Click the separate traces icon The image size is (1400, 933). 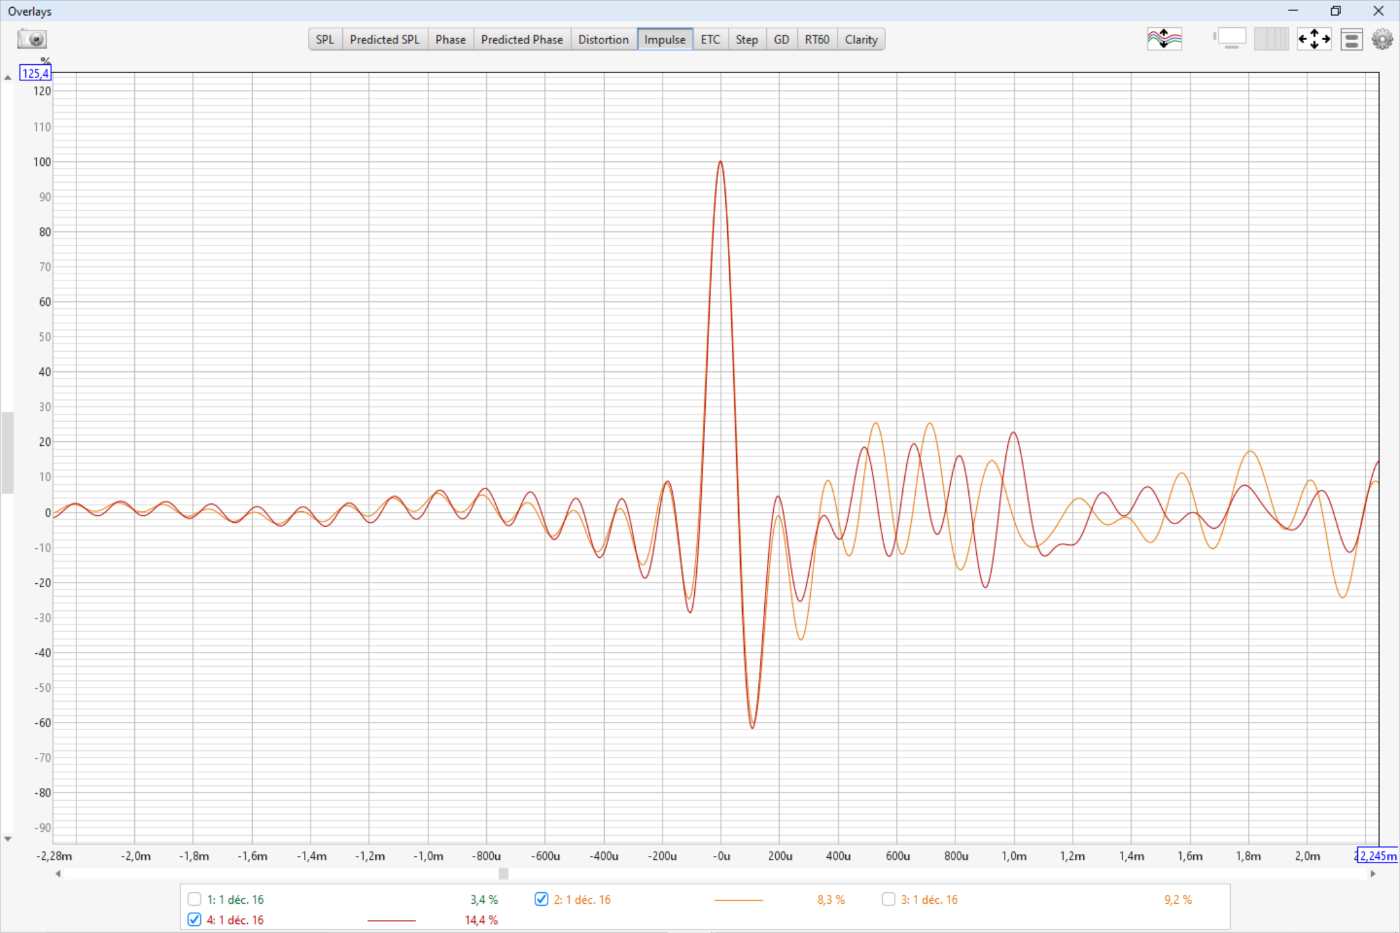[x=1164, y=39]
